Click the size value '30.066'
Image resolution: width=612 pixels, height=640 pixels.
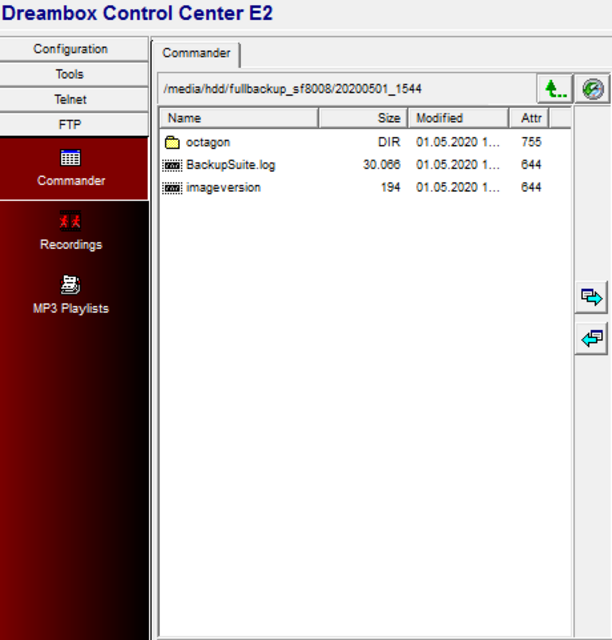382,164
